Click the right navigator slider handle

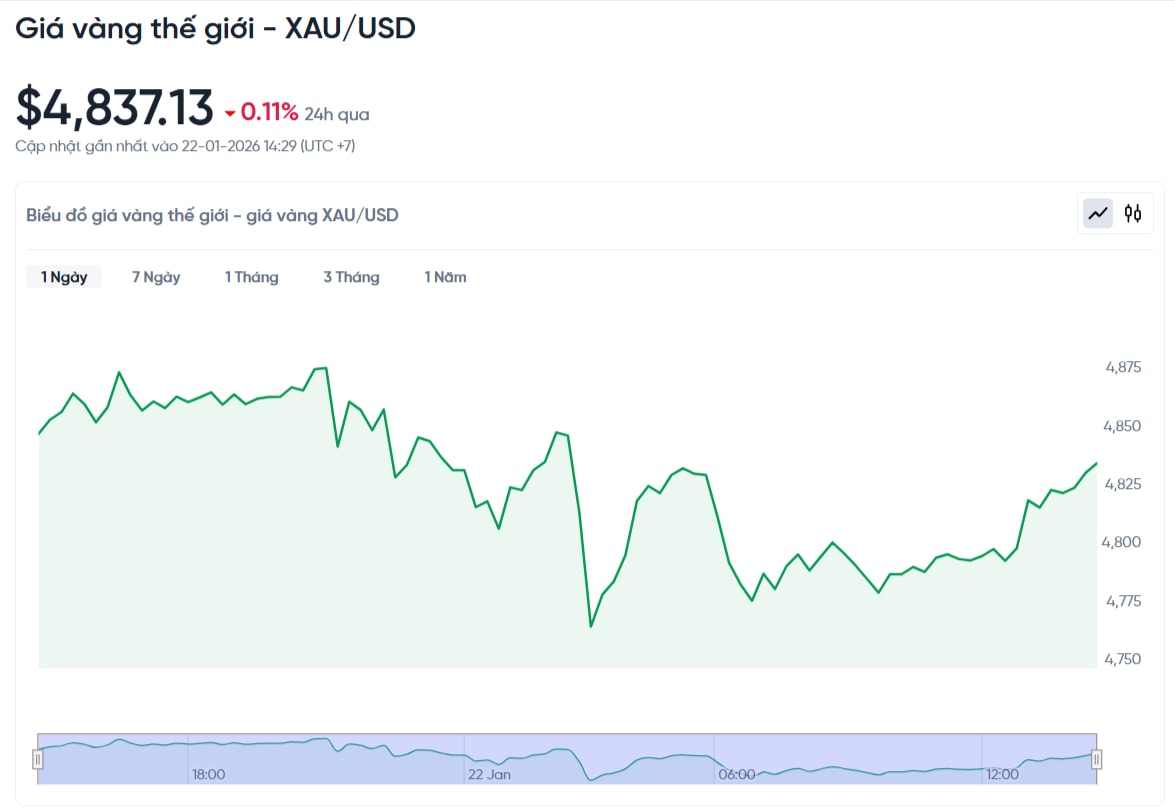[x=1096, y=758]
